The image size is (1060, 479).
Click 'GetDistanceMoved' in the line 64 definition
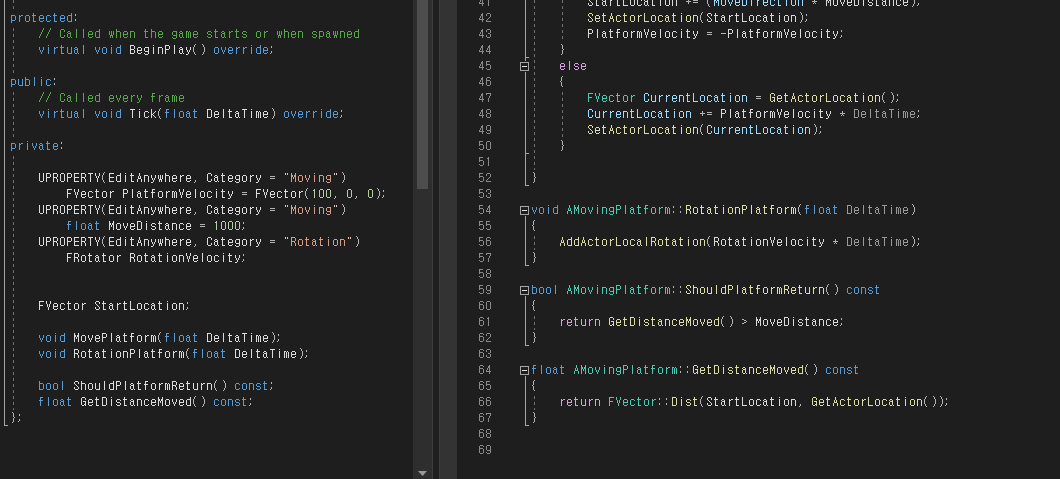tap(748, 370)
